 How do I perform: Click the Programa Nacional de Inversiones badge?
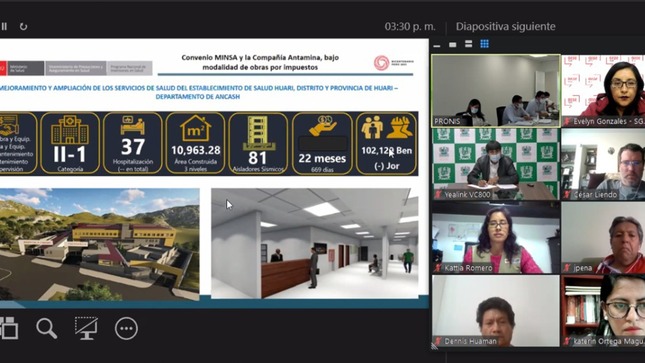130,68
